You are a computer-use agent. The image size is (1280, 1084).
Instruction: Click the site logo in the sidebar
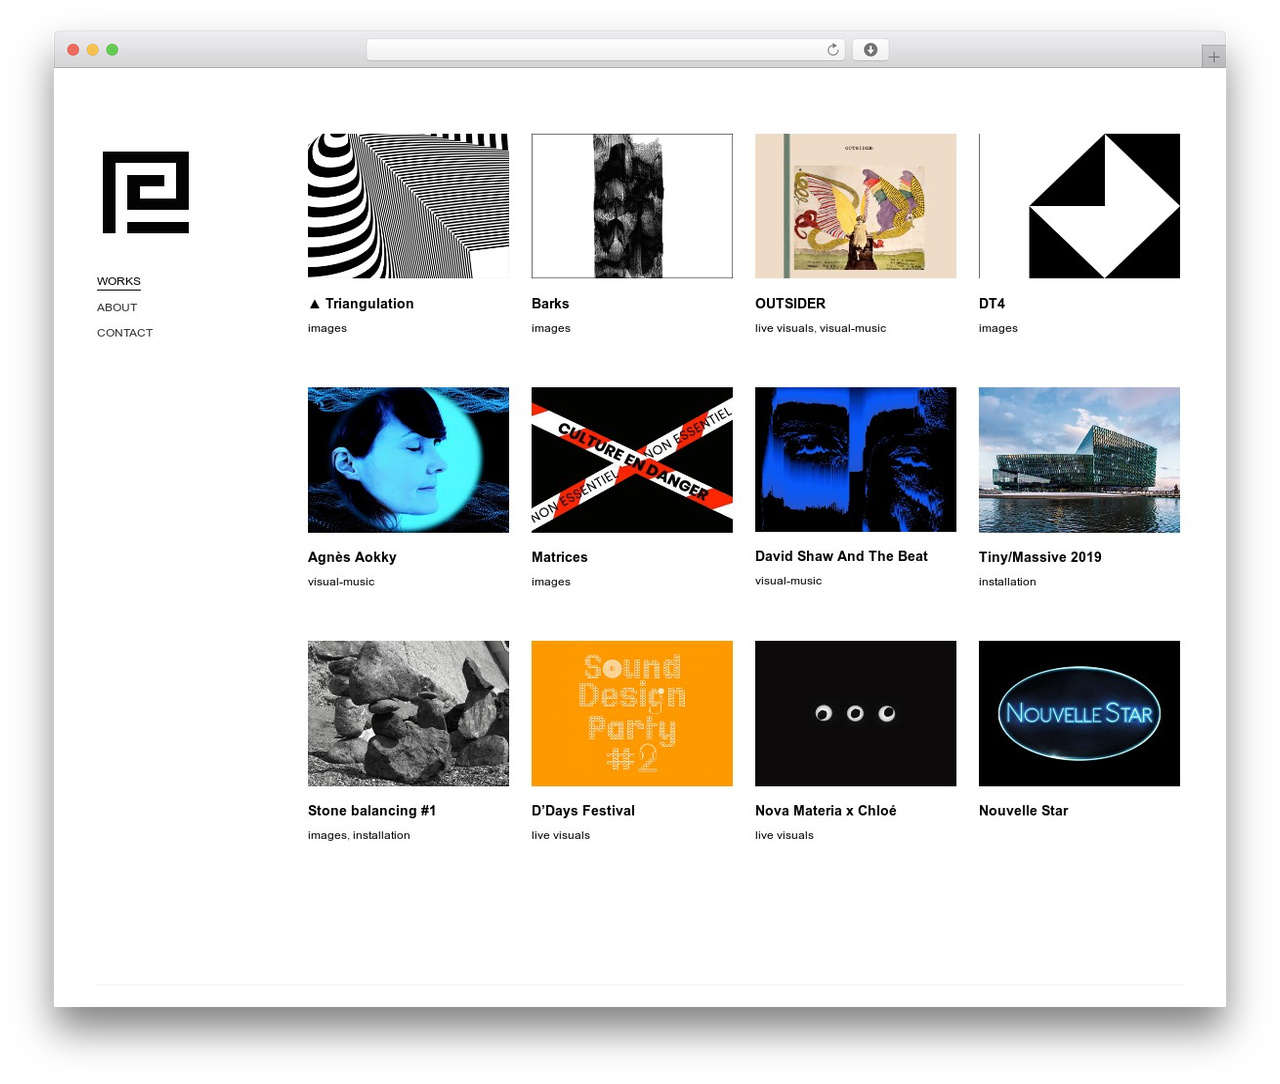click(146, 192)
